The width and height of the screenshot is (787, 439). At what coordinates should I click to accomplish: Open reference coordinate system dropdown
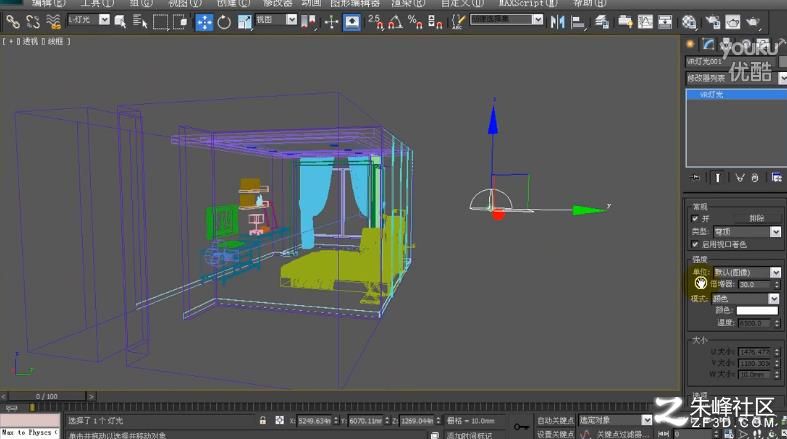(276, 20)
